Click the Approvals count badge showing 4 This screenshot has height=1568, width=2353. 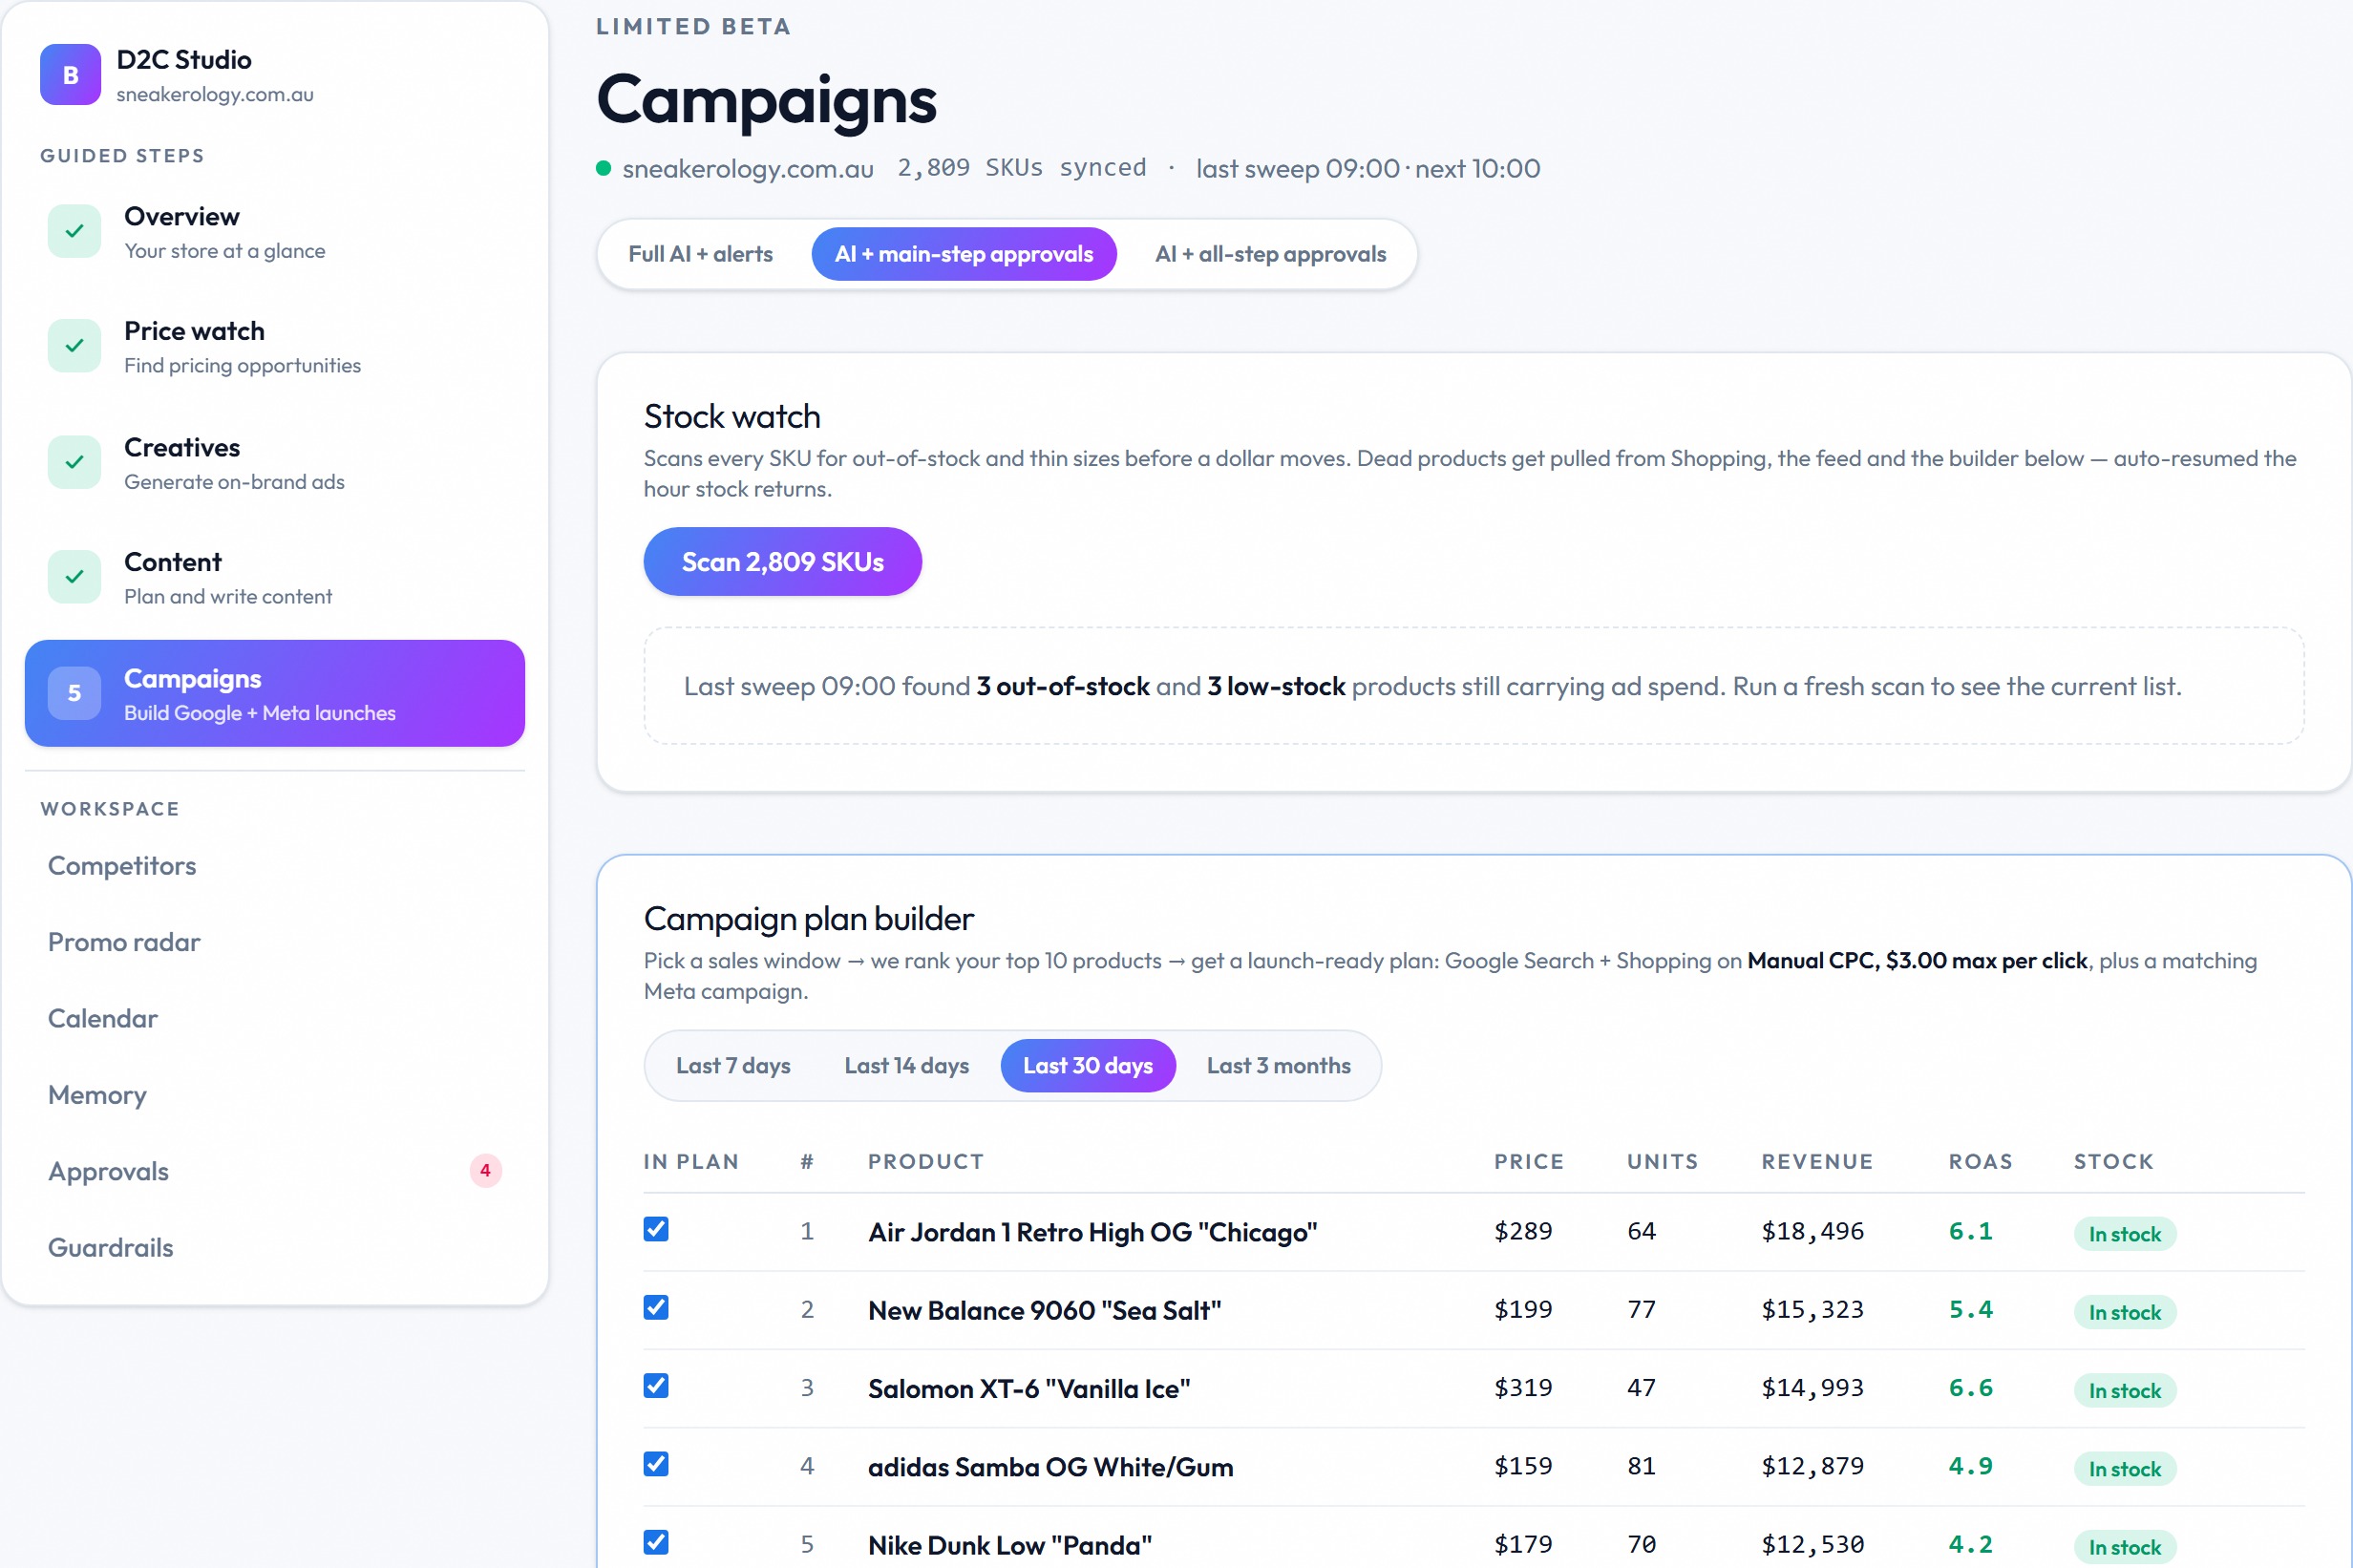pyautogui.click(x=485, y=1170)
